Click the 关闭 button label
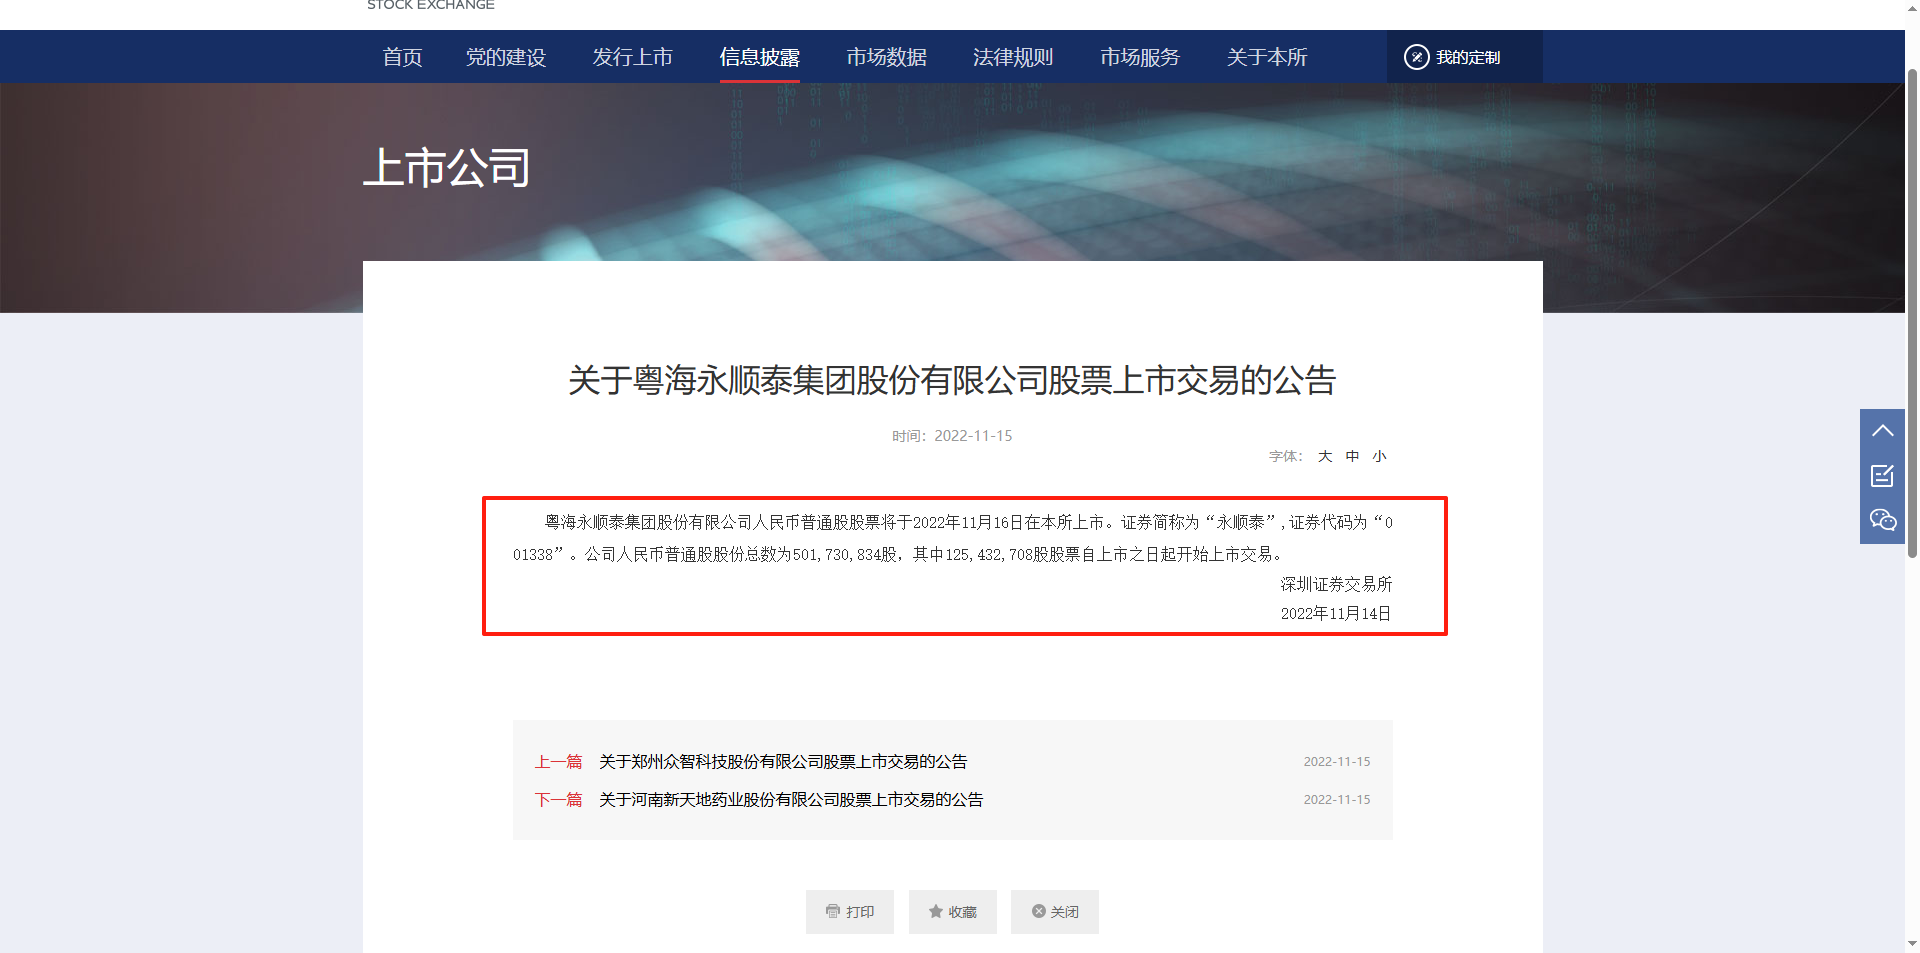Viewport: 1920px width, 953px height. pos(1065,912)
